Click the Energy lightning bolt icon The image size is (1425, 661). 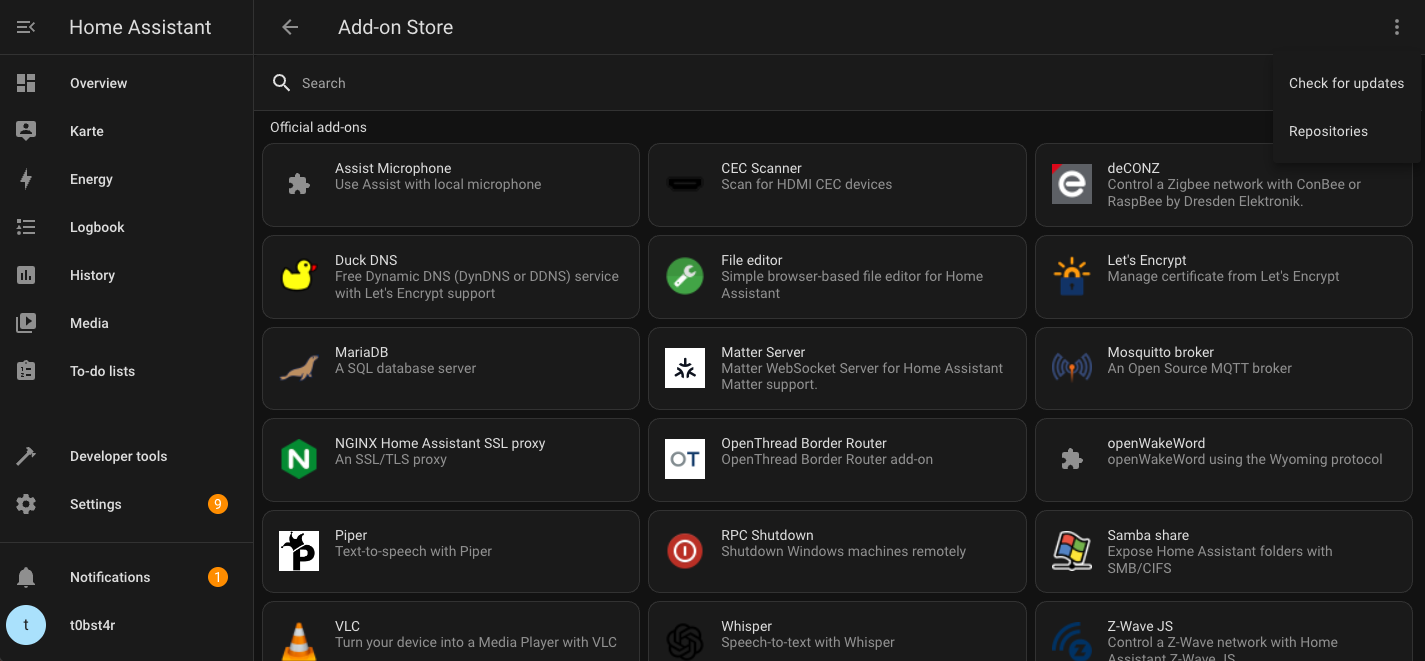click(26, 179)
